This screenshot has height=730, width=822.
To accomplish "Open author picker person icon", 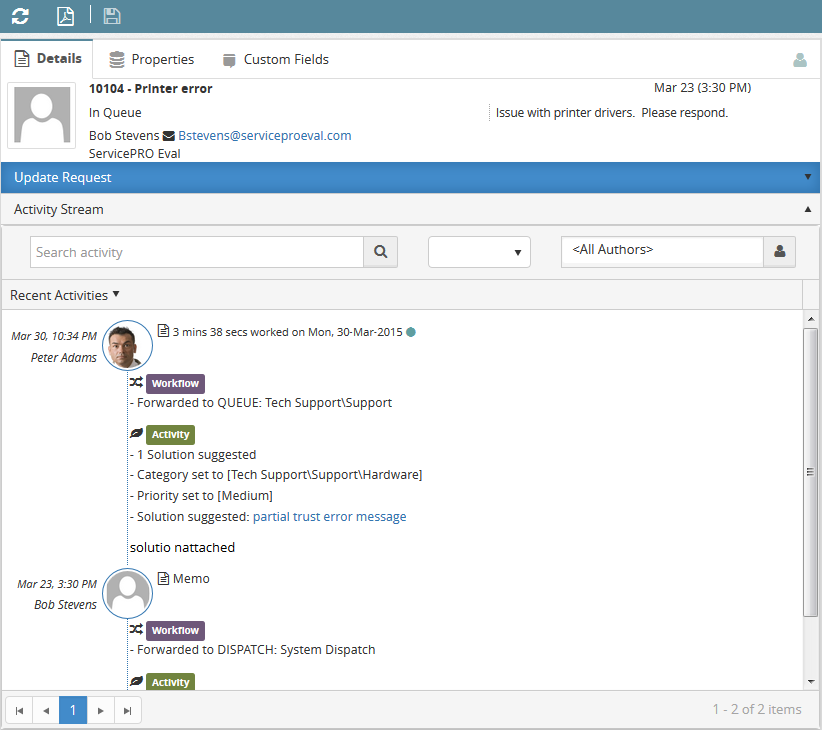I will tap(779, 252).
